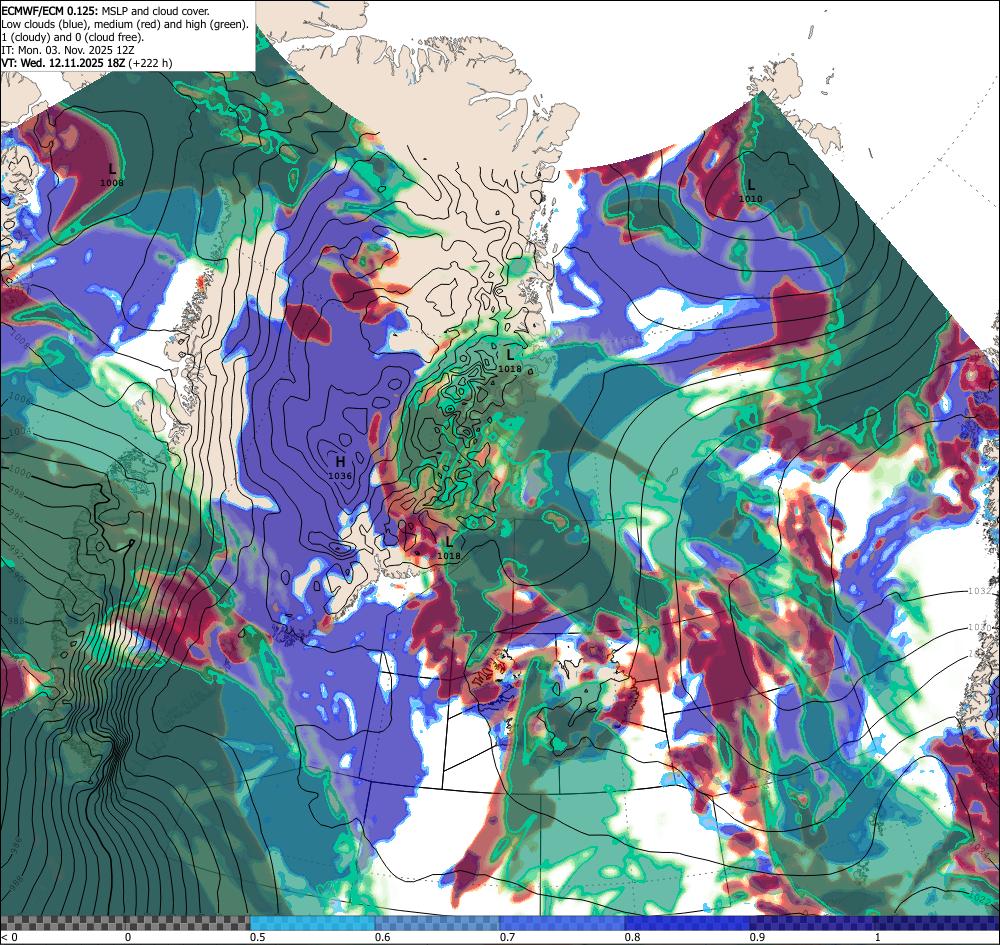Select the 0.6–0.7 legend color swatch
The height and width of the screenshot is (945, 1000).
coord(437,923)
